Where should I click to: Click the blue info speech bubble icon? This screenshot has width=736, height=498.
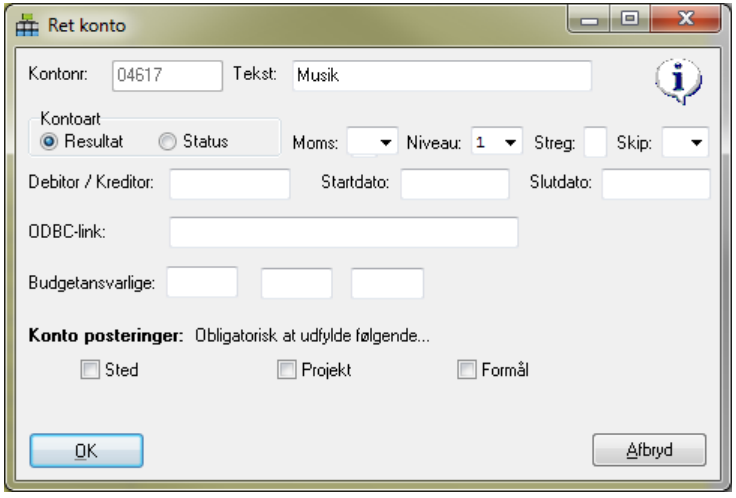pos(678,81)
